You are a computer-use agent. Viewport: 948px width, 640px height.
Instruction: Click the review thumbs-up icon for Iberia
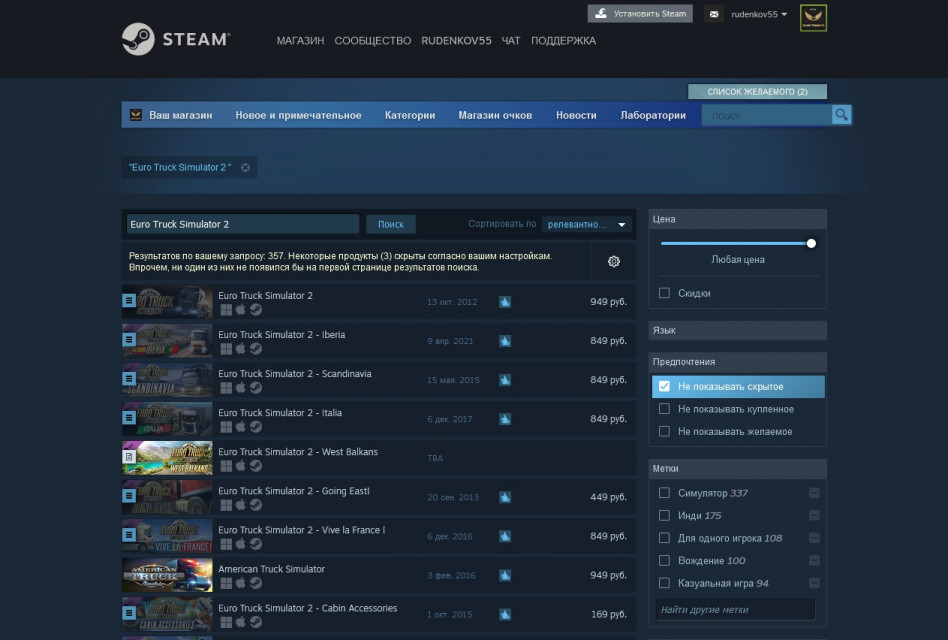505,341
